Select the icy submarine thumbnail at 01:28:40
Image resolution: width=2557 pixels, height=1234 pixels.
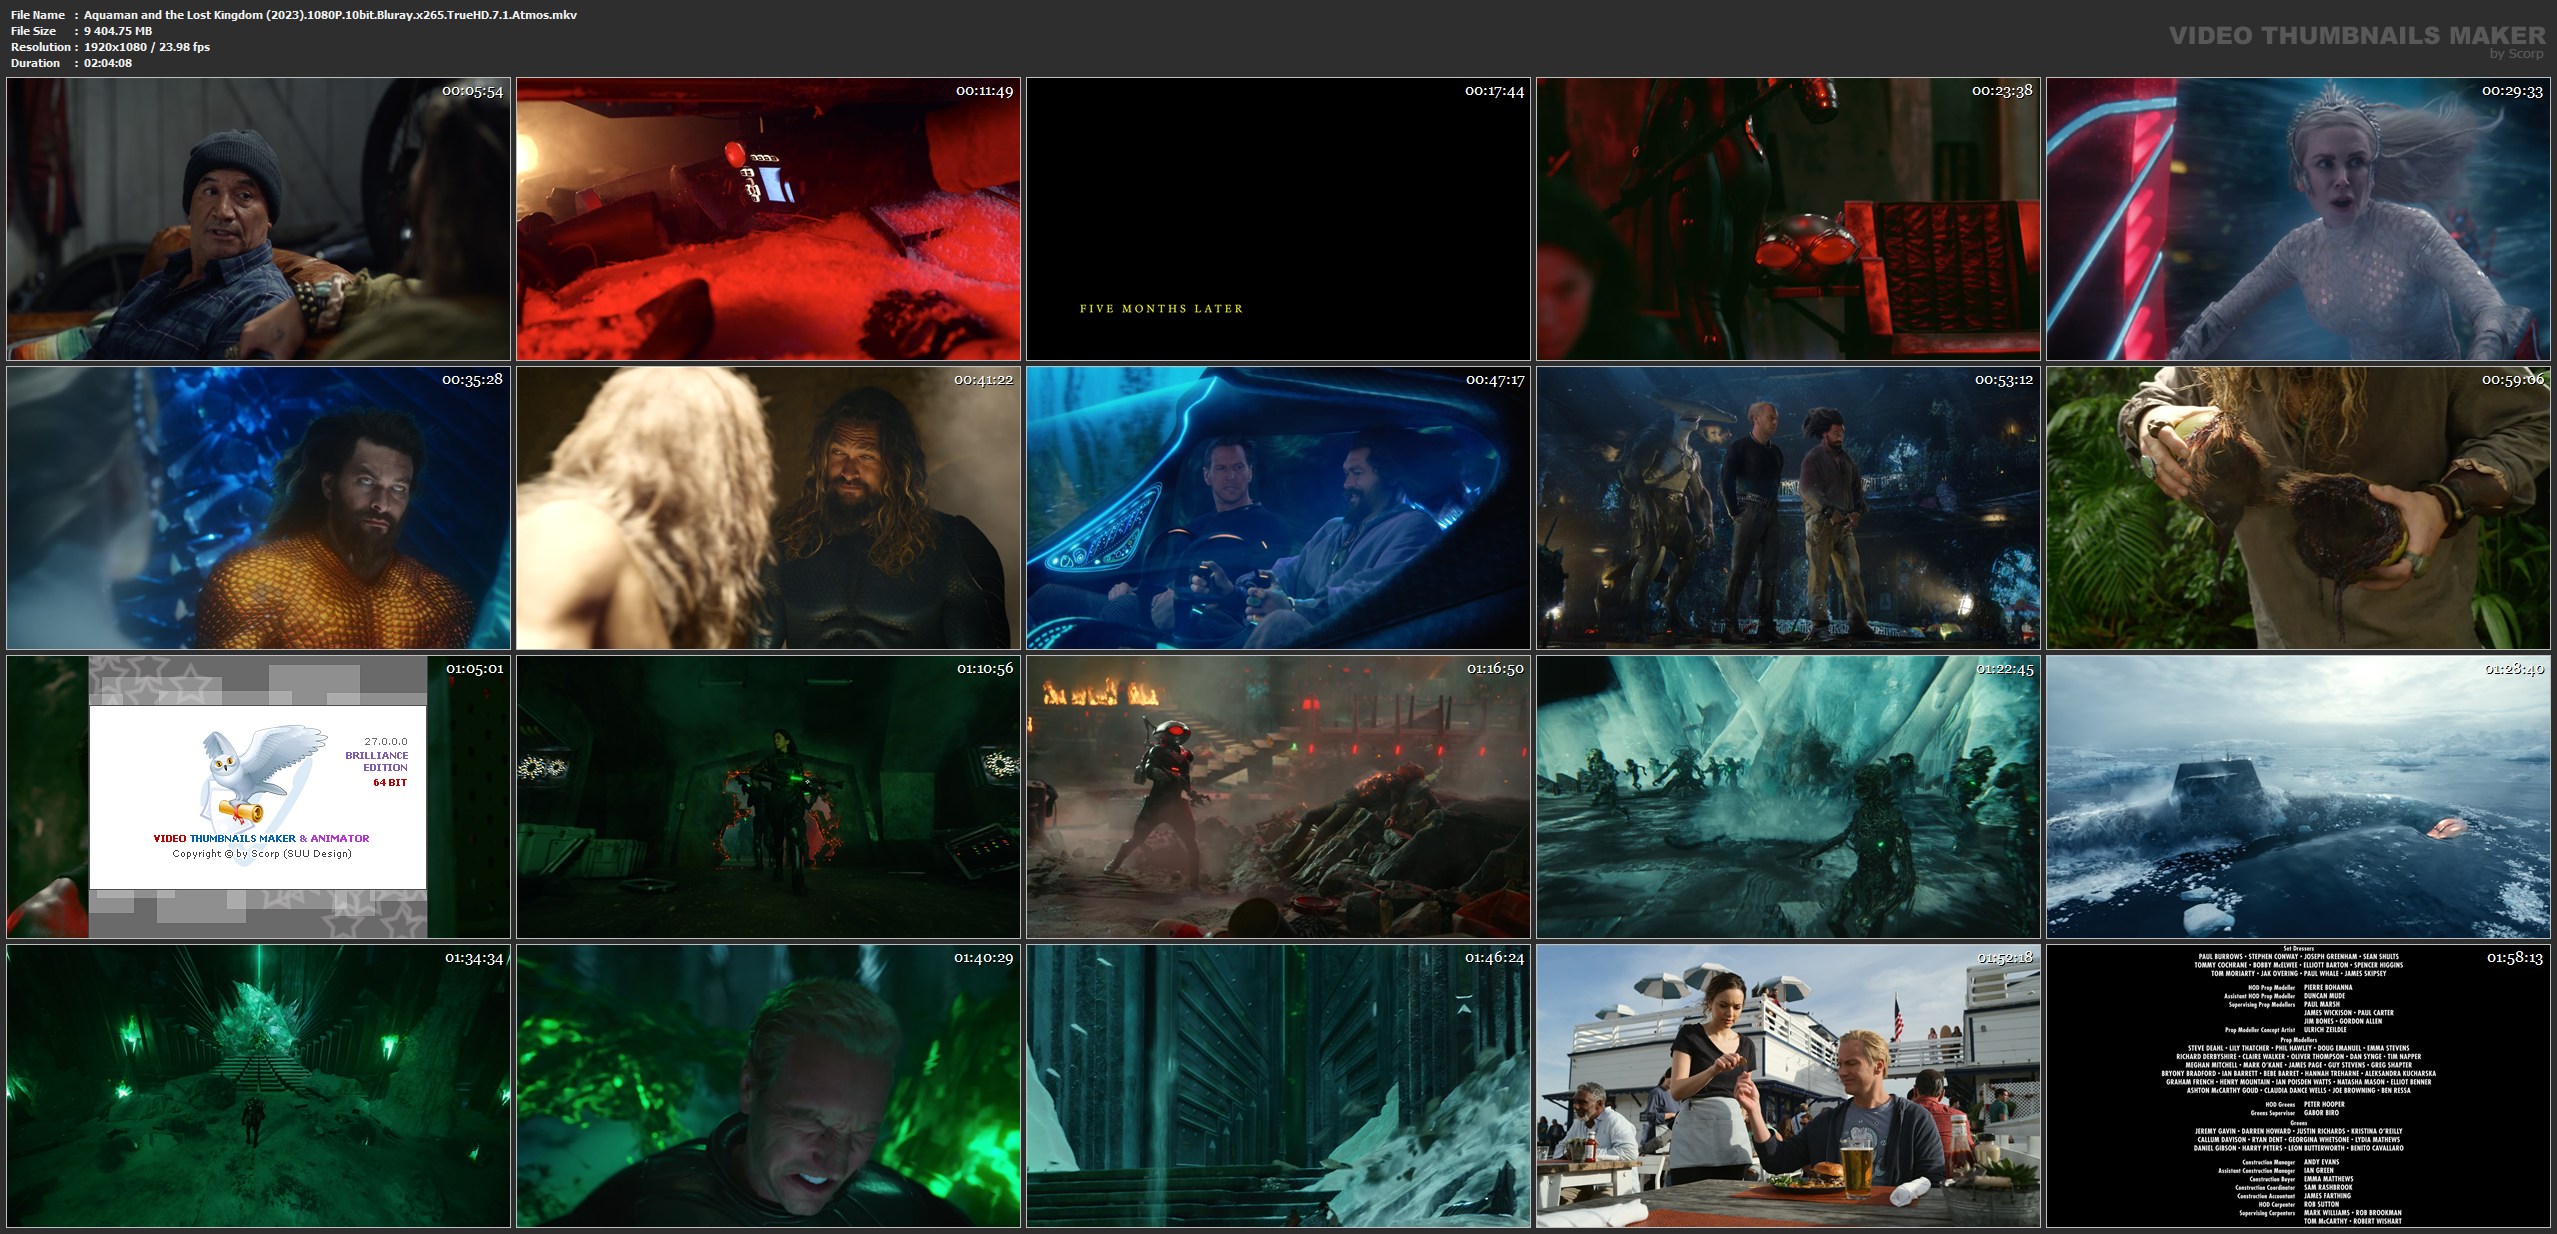coord(2297,797)
